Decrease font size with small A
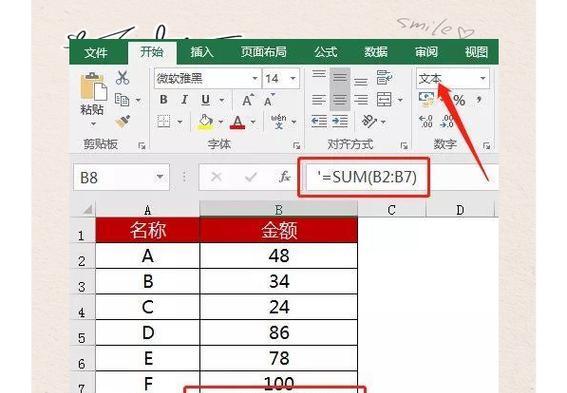The image size is (567, 393). coord(269,99)
